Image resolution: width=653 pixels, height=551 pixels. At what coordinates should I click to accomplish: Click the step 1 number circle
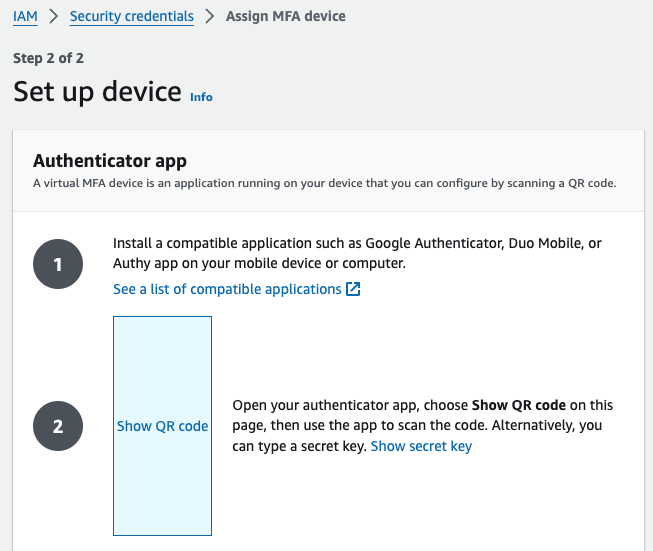click(x=58, y=265)
